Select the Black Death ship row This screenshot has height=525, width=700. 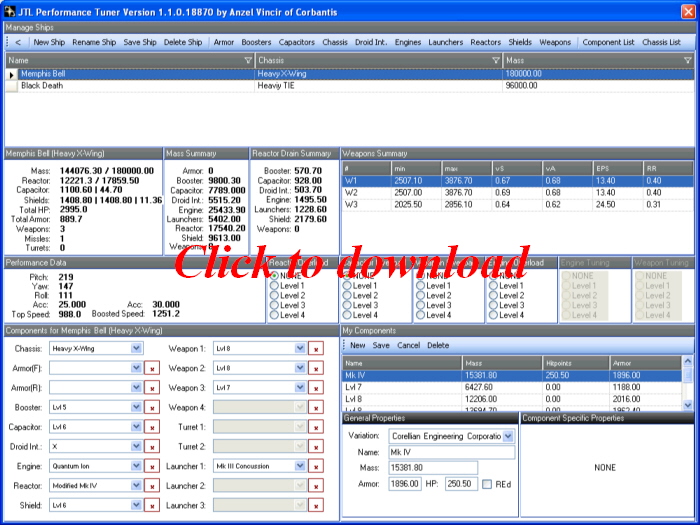[350, 86]
